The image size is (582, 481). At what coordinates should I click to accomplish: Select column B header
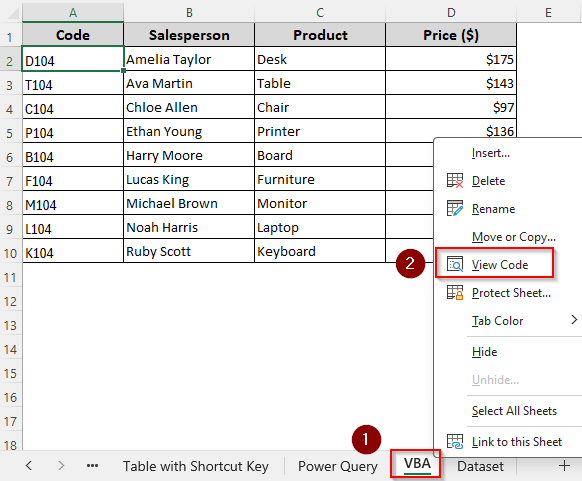point(189,13)
